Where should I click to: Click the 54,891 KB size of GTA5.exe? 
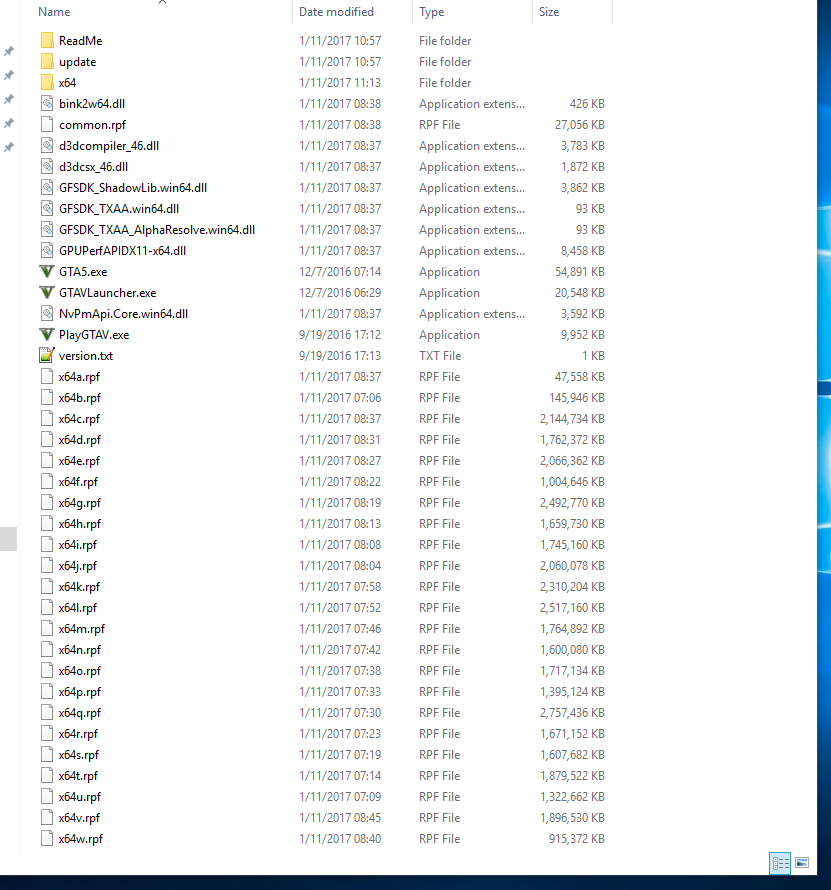click(x=580, y=272)
